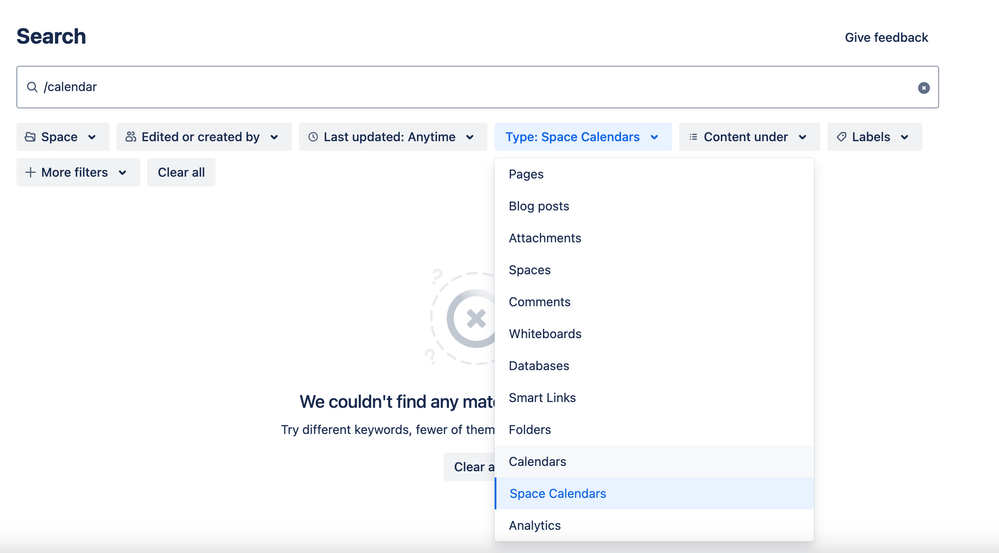Pick Comments from the type menu
This screenshot has width=999, height=553.
[x=654, y=302]
